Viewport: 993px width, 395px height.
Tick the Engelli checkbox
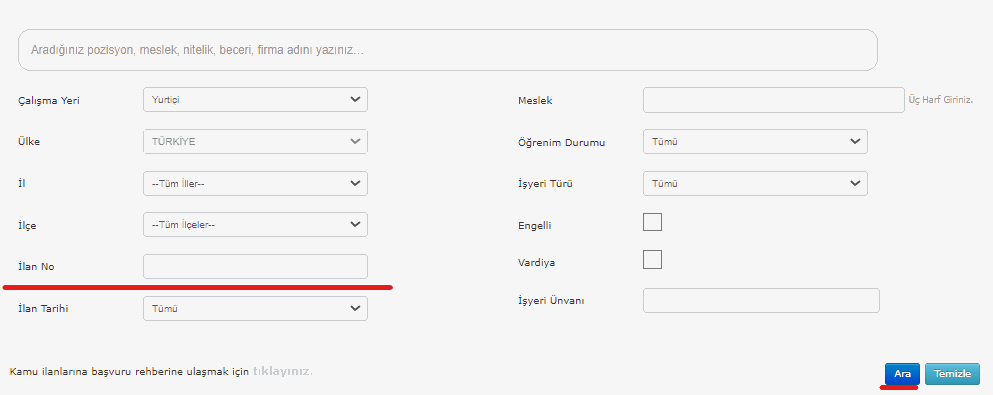click(x=652, y=222)
